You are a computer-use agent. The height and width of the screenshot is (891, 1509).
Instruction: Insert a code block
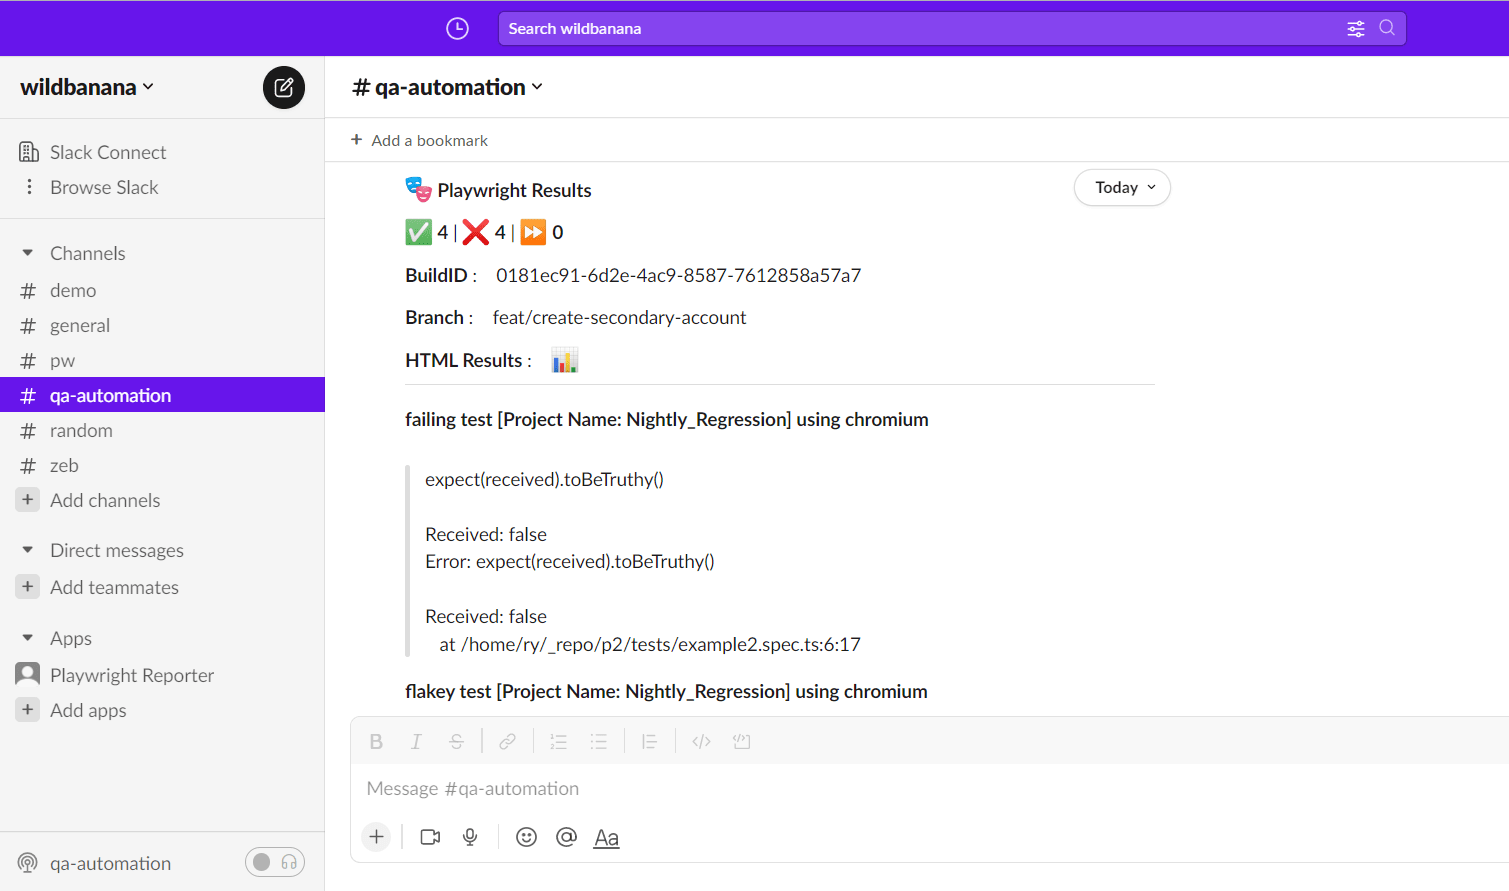741,741
